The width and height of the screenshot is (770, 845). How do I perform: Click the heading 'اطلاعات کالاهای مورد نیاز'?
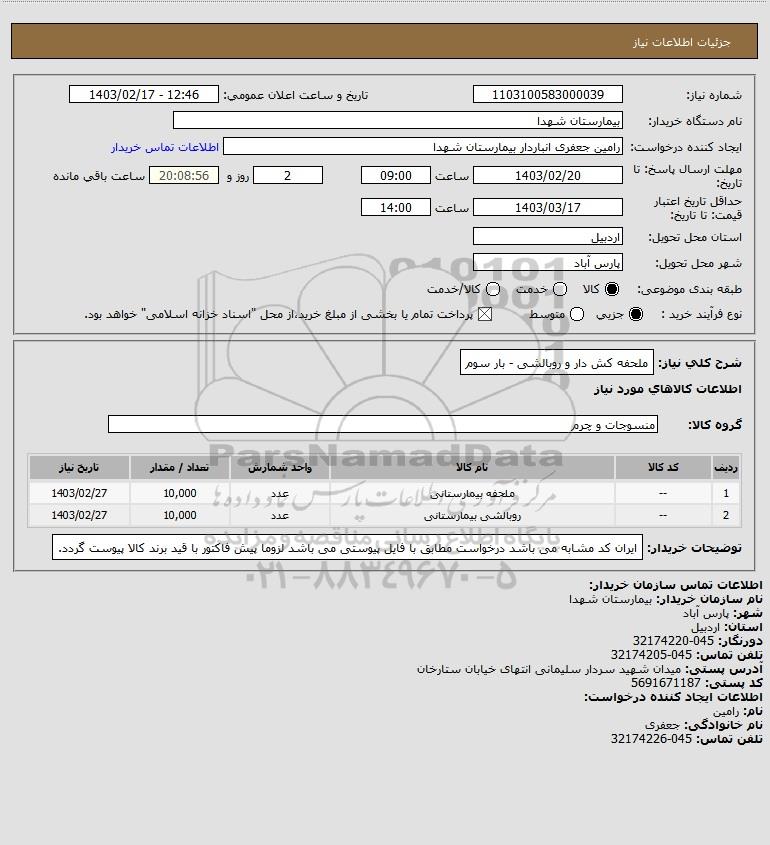[x=668, y=389]
